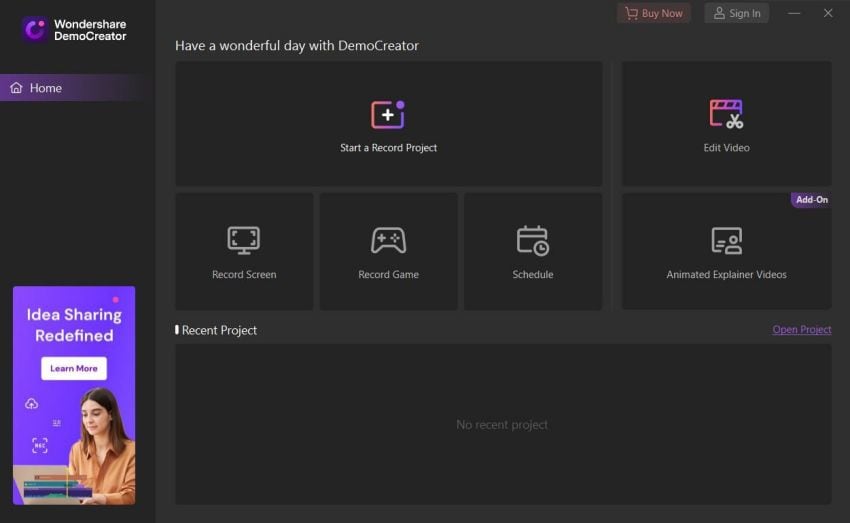
Task: Close the DemoCreator window
Action: (828, 13)
